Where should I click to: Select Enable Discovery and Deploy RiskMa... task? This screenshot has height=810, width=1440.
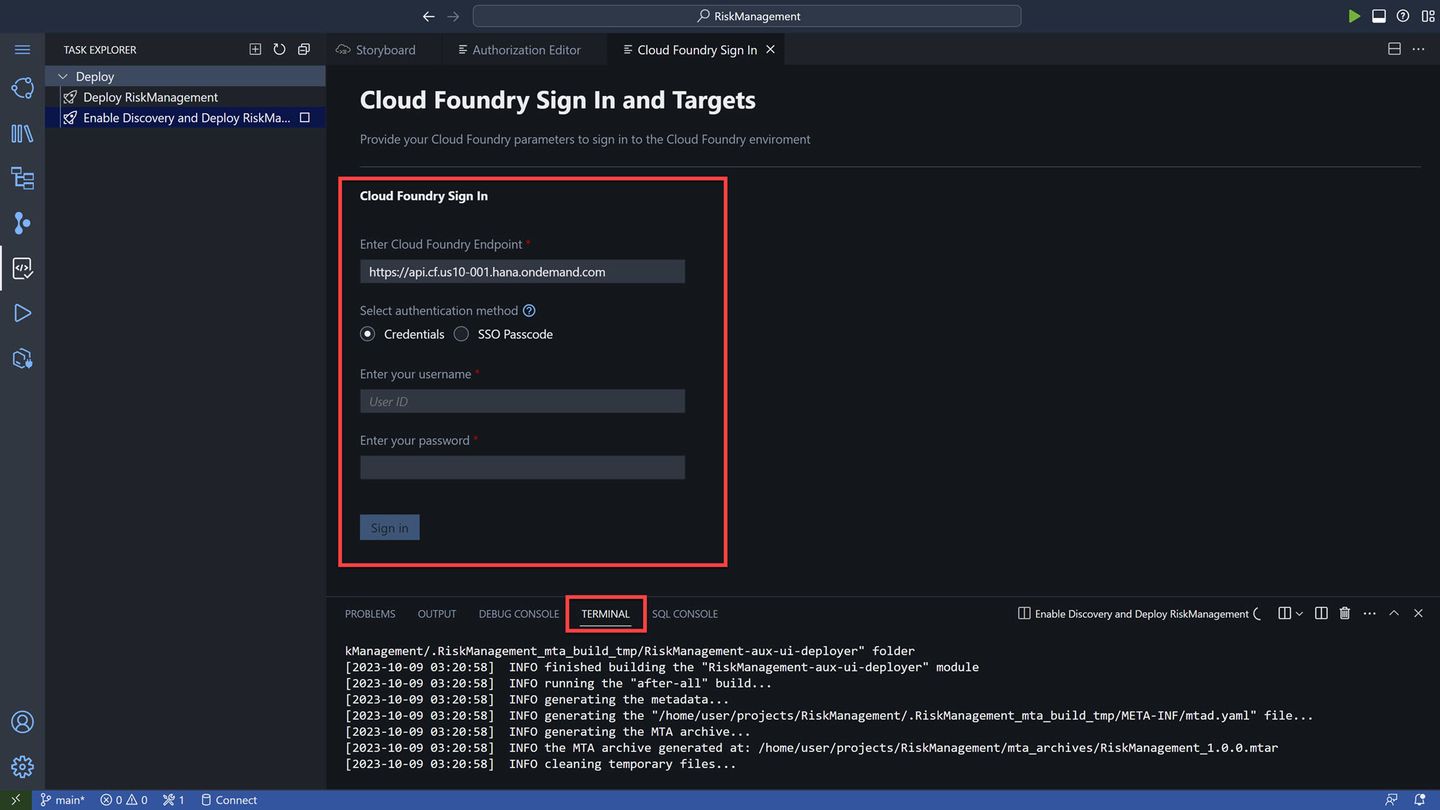pyautogui.click(x=186, y=118)
